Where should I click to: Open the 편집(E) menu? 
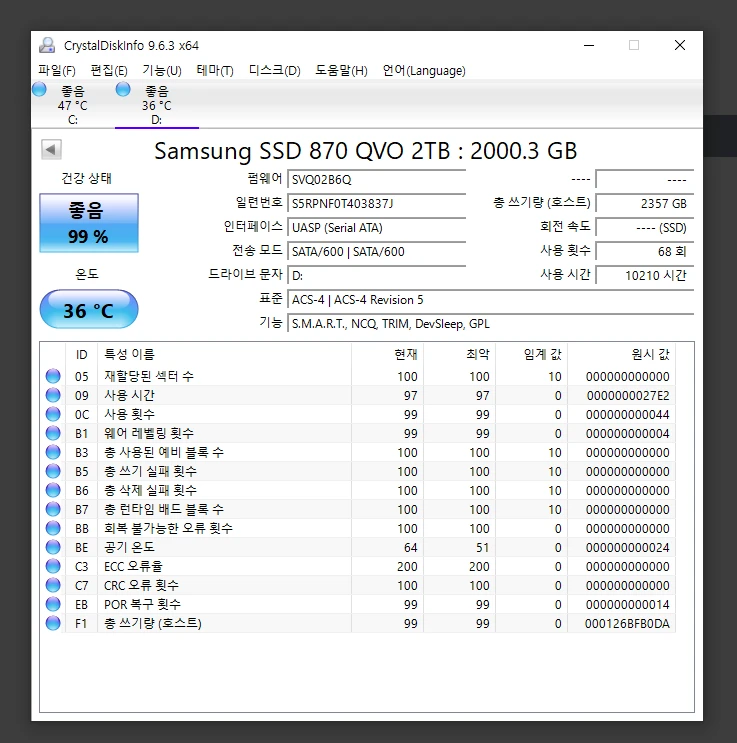click(x=109, y=71)
